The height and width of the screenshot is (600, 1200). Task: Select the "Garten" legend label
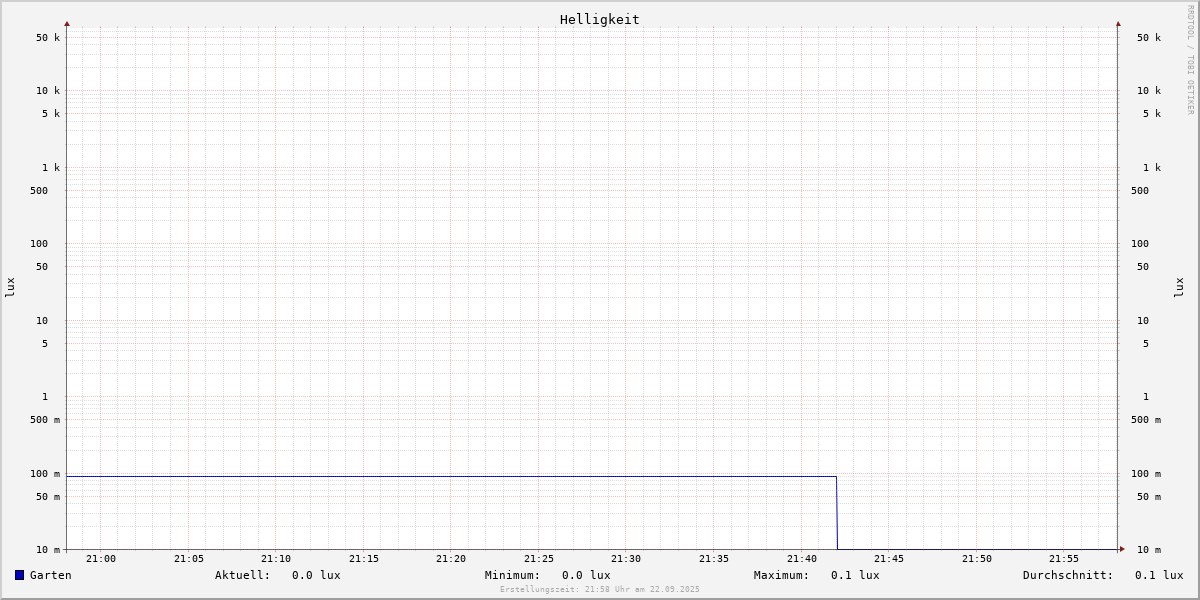[51, 575]
